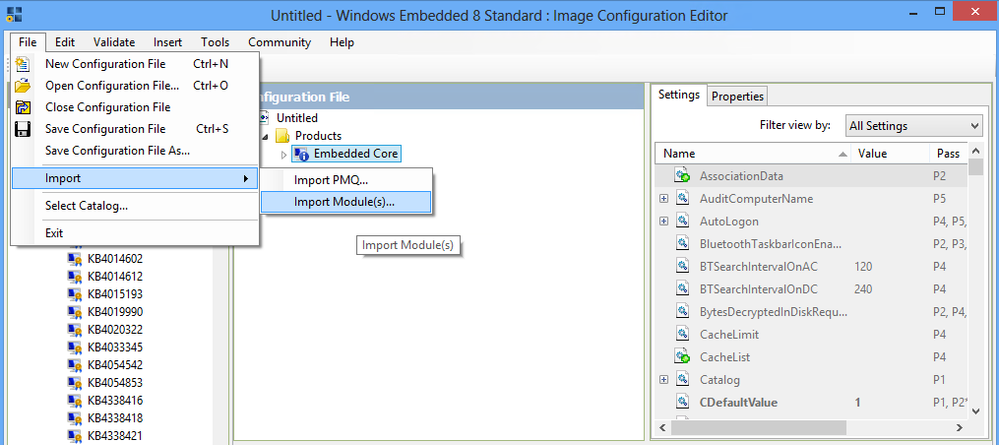Image resolution: width=999 pixels, height=445 pixels.
Task: Expand the Embedded Core tree node
Action: (x=284, y=154)
